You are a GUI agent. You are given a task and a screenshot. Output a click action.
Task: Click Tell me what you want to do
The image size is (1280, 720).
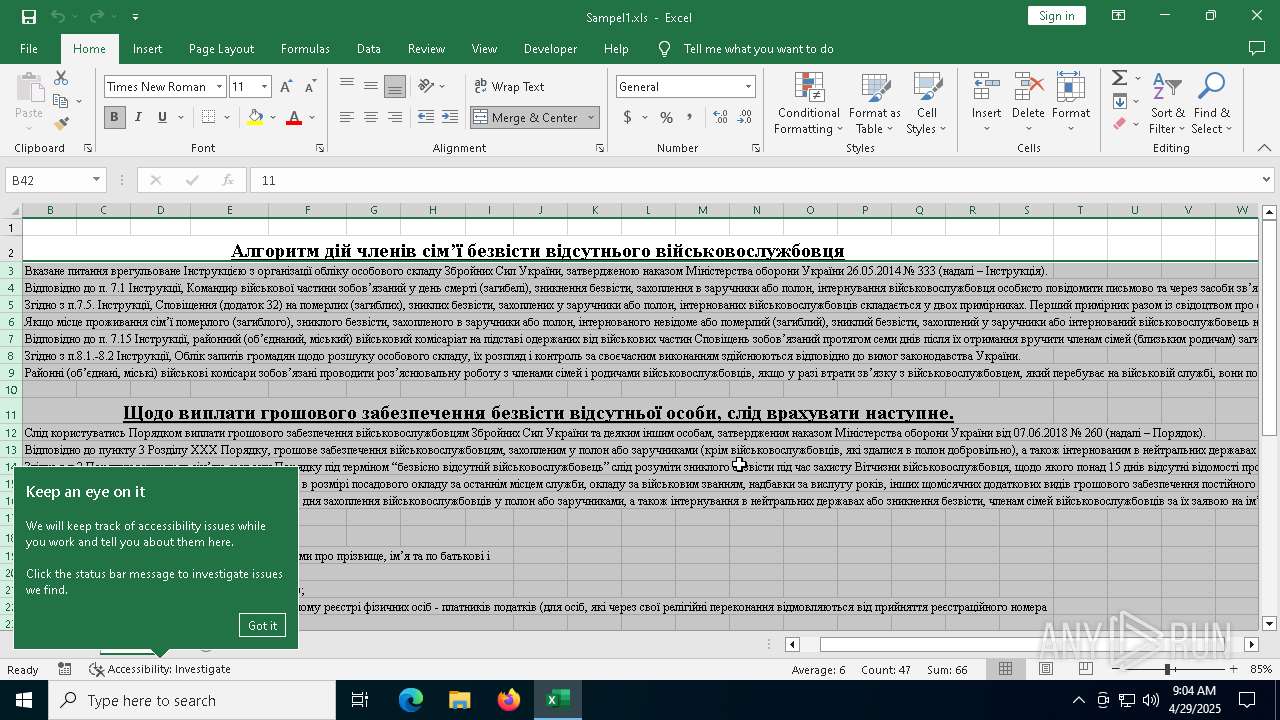pos(758,48)
